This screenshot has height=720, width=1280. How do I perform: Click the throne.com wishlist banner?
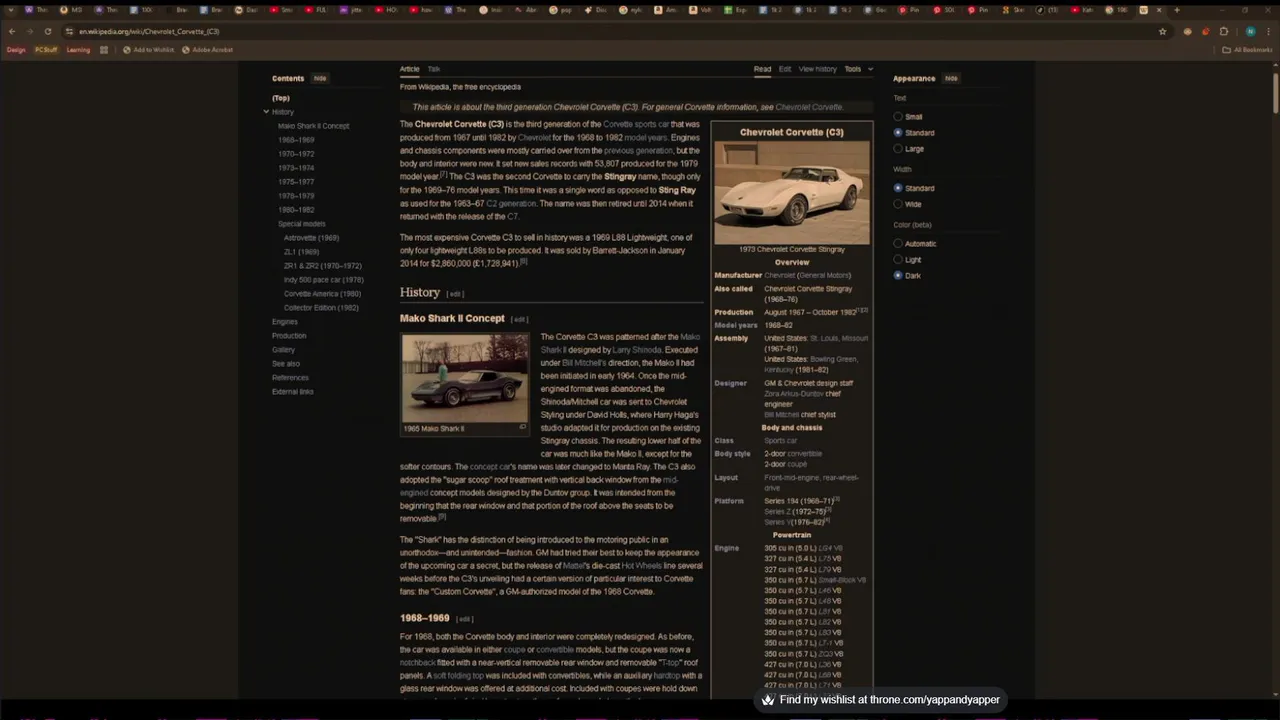pyautogui.click(x=881, y=700)
